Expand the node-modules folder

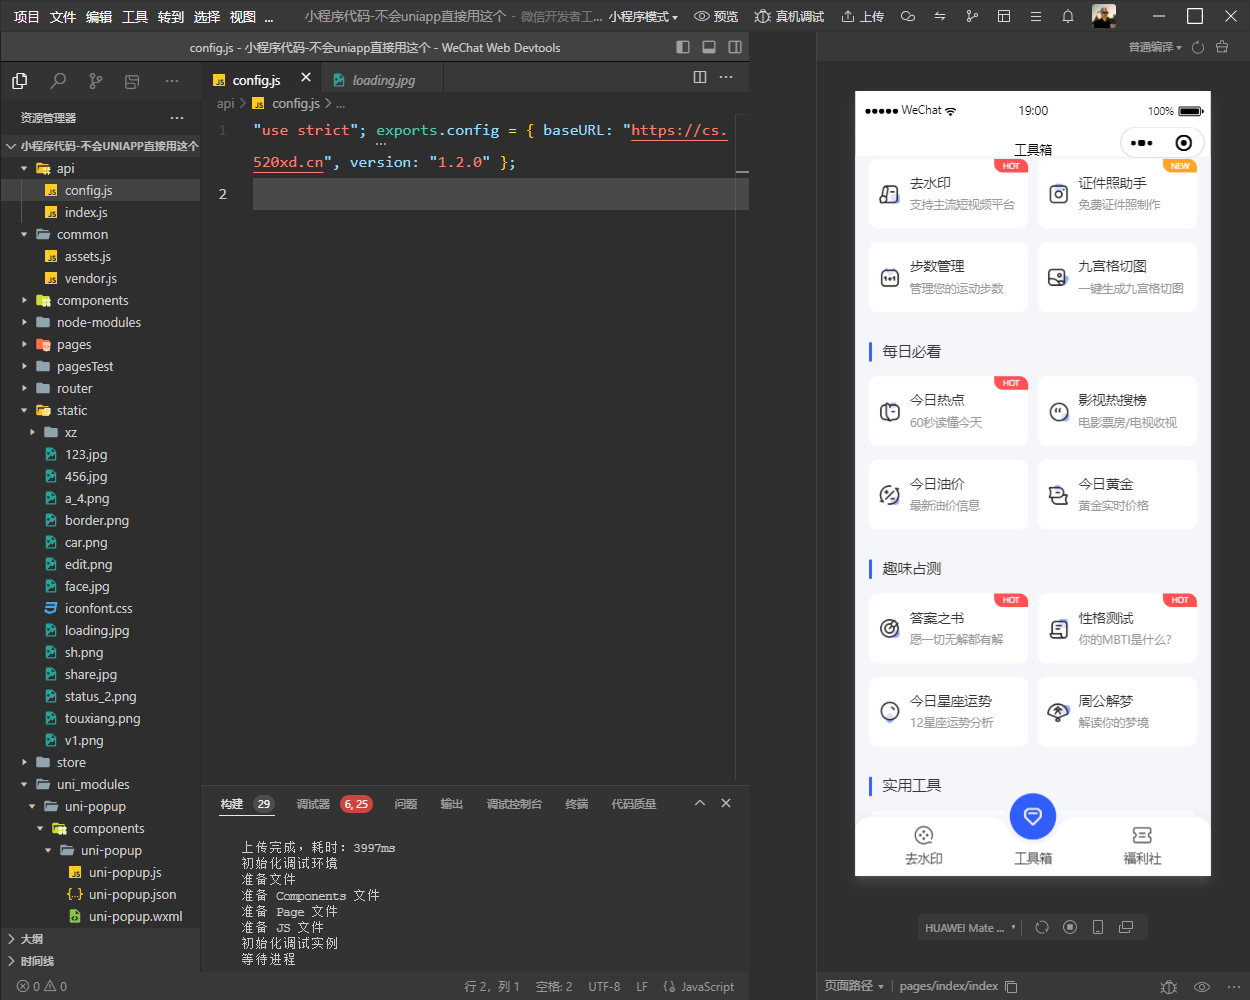(100, 322)
